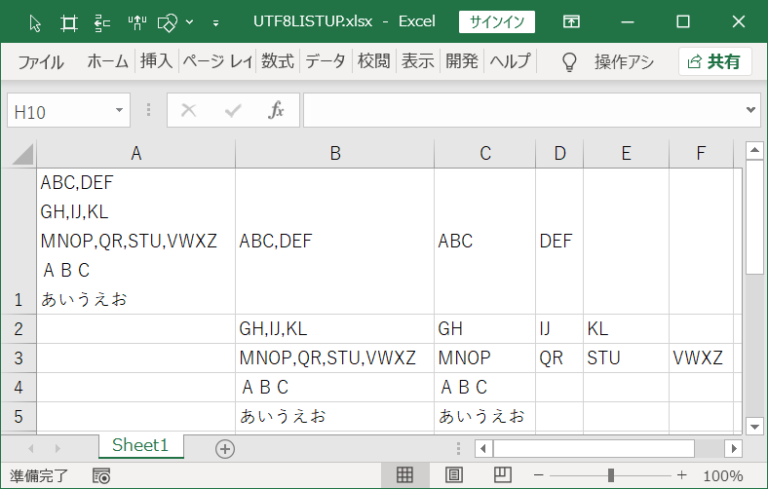Screen dimensions: 768x489
Task: Click the macro recording icon in status bar
Action: (x=101, y=476)
